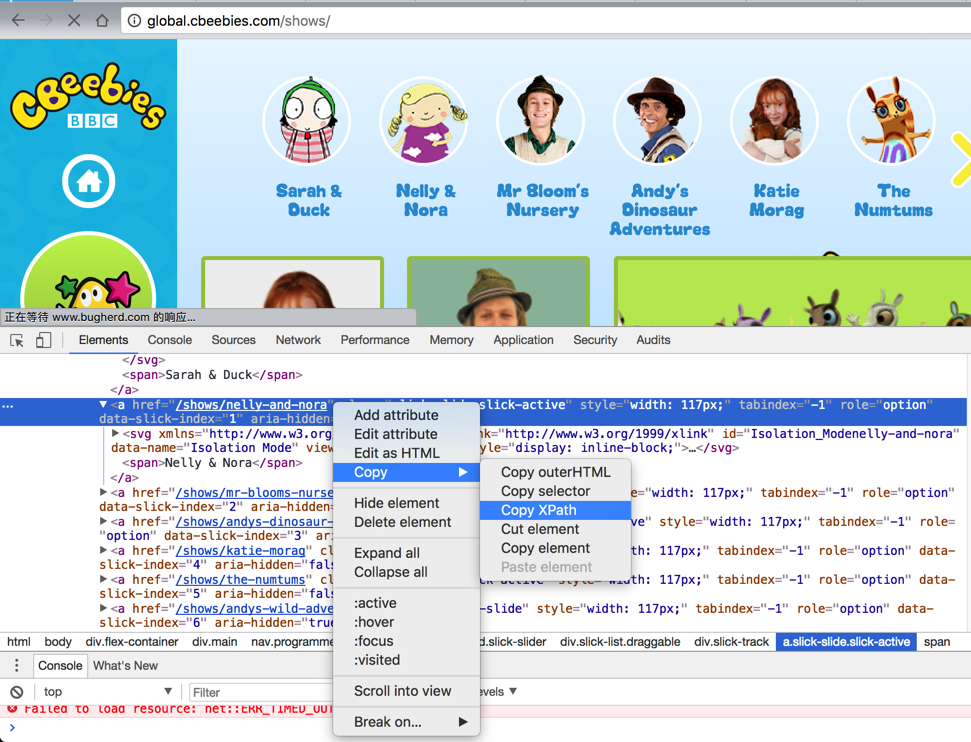Toggle the device toolbar icon
This screenshot has width=971, height=742.
[43, 340]
